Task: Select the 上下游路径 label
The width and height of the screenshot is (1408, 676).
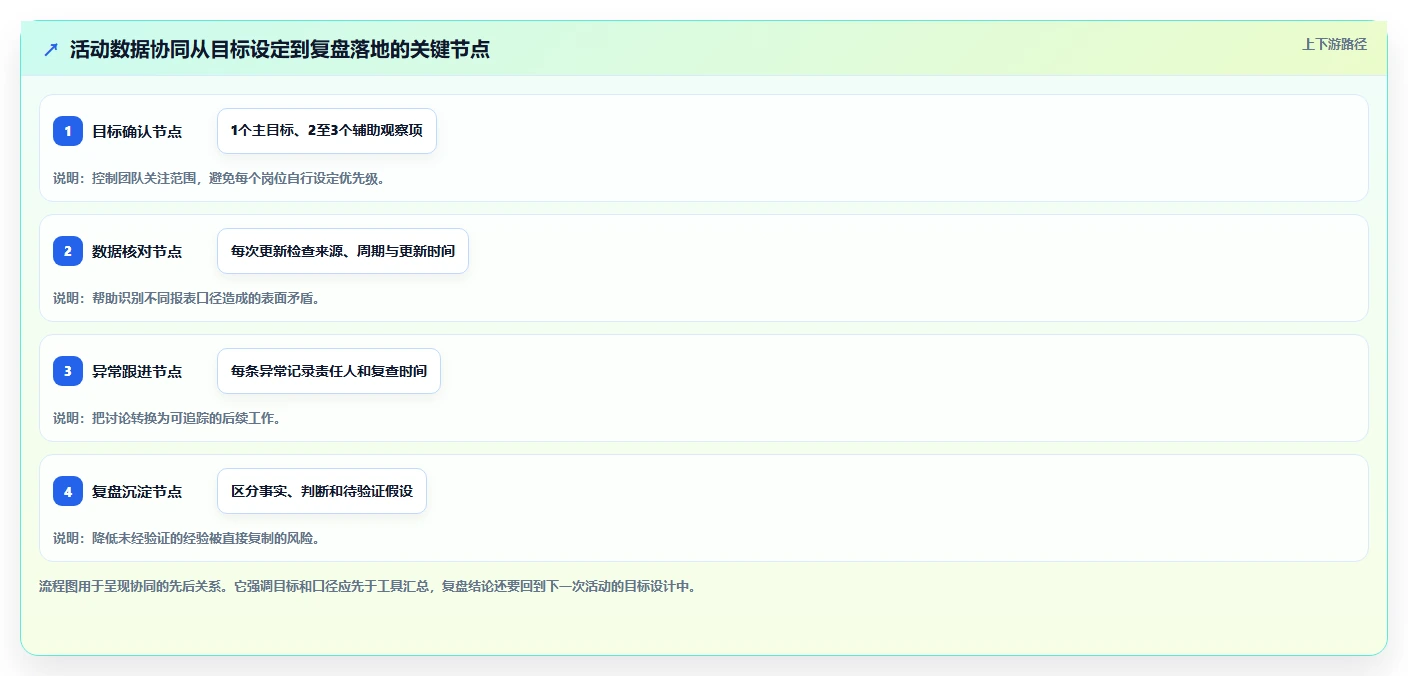Action: 1334,44
